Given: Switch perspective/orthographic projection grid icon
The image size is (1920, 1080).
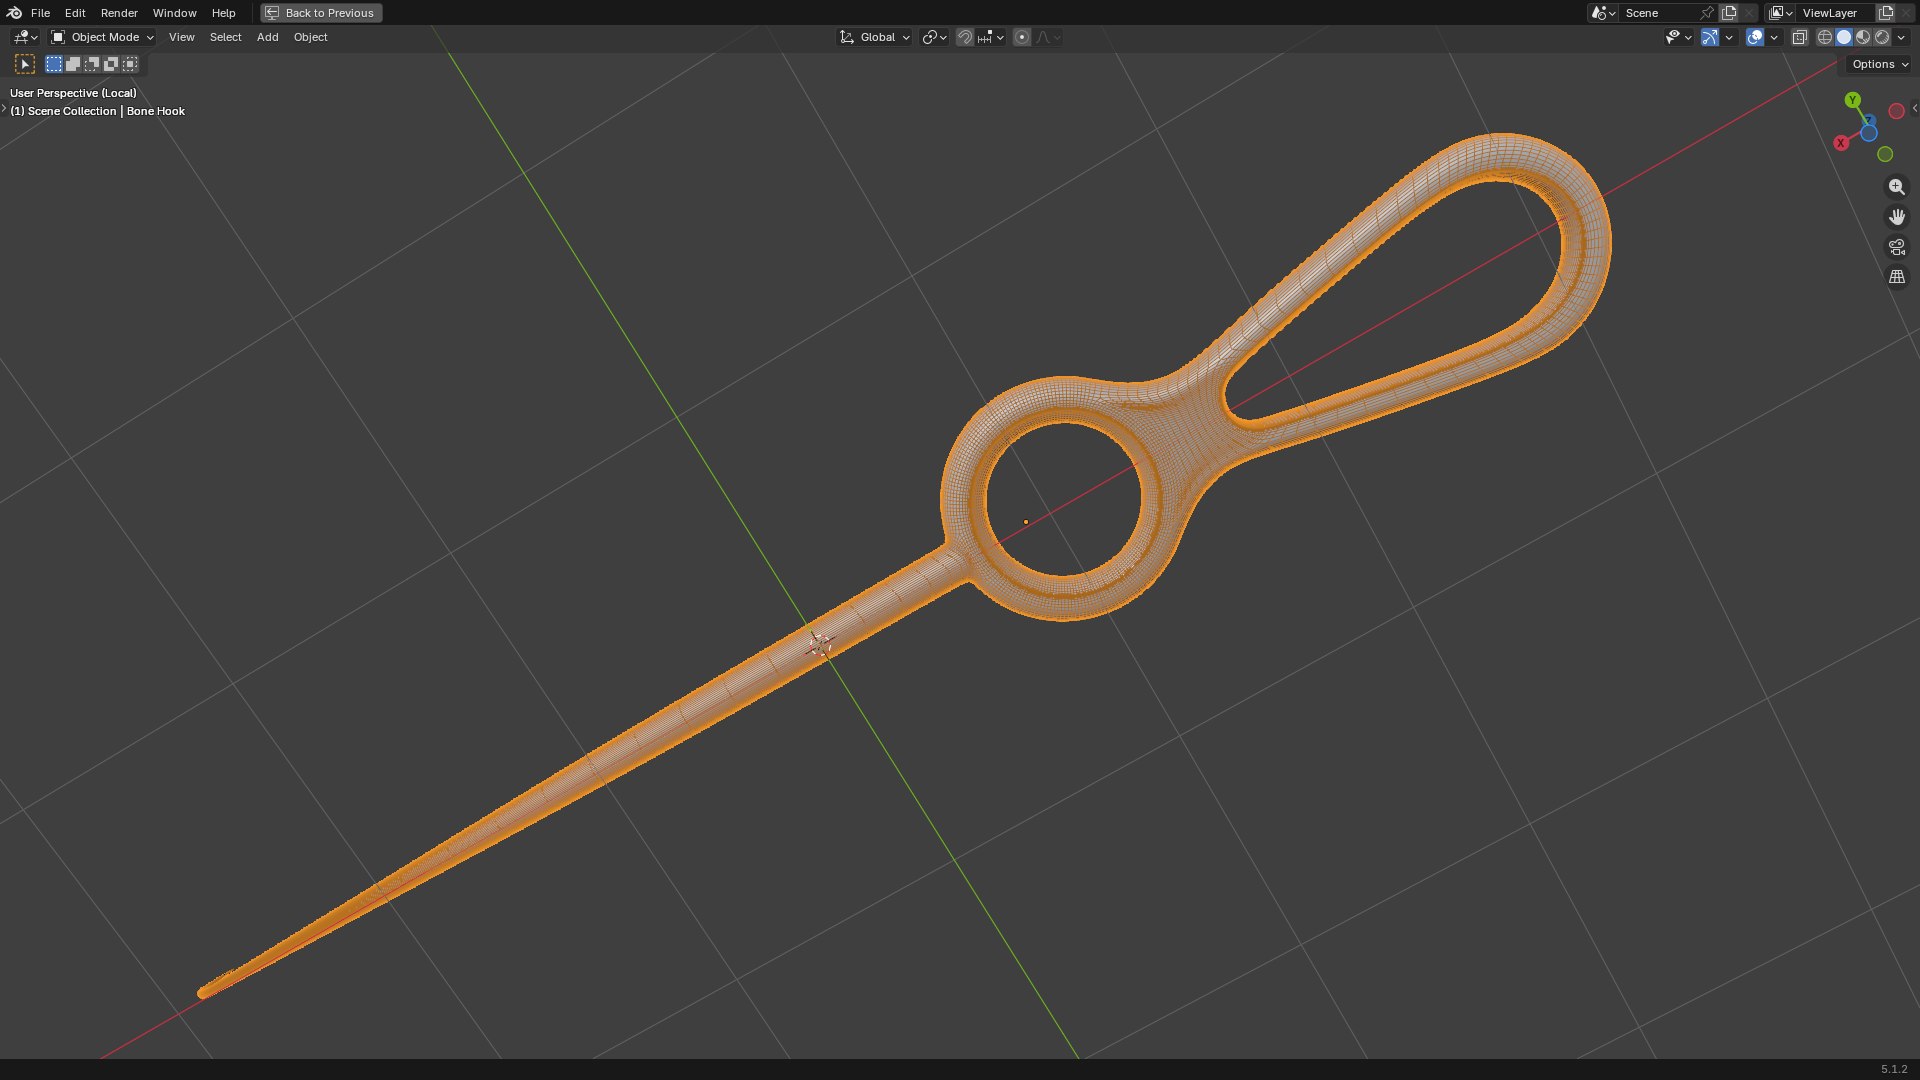Looking at the screenshot, I should [1897, 277].
